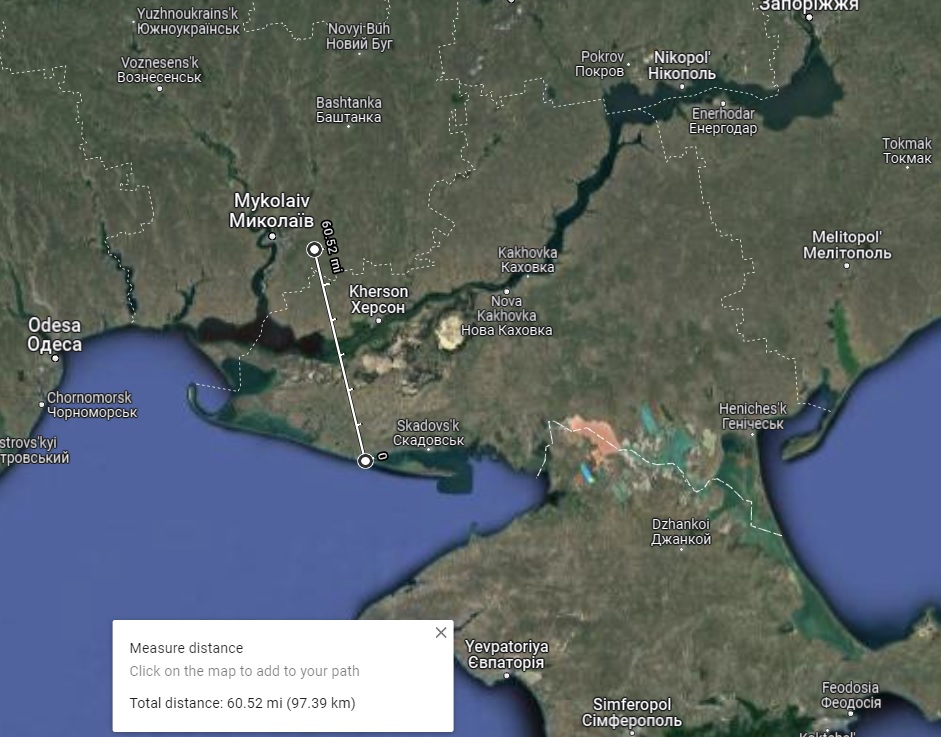Select the Skadovs'k town label
This screenshot has height=737, width=941.
tap(428, 432)
